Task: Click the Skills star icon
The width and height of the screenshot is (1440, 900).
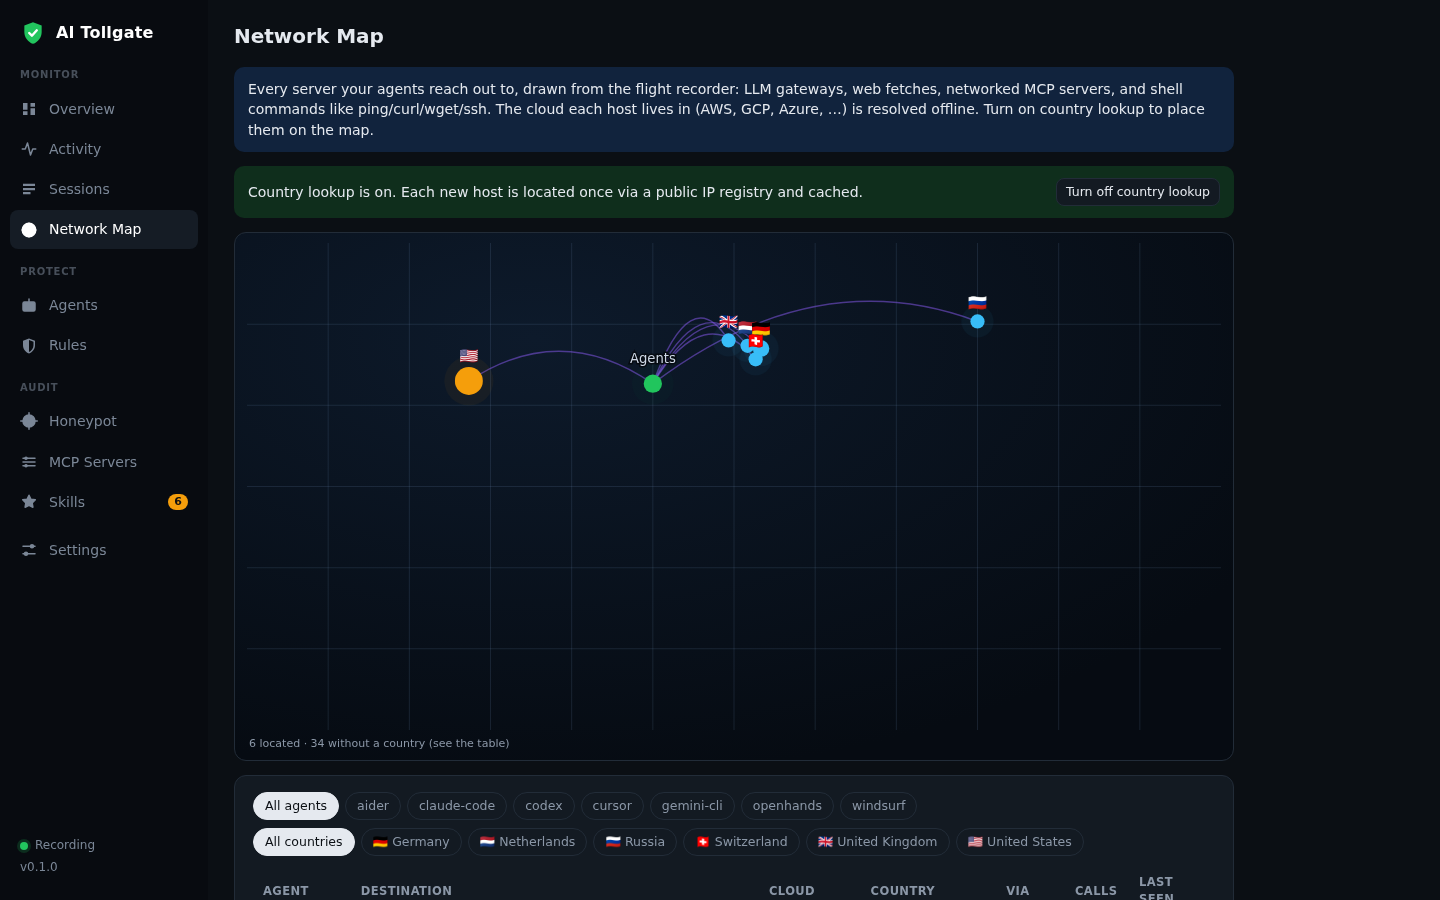Action: click(29, 502)
